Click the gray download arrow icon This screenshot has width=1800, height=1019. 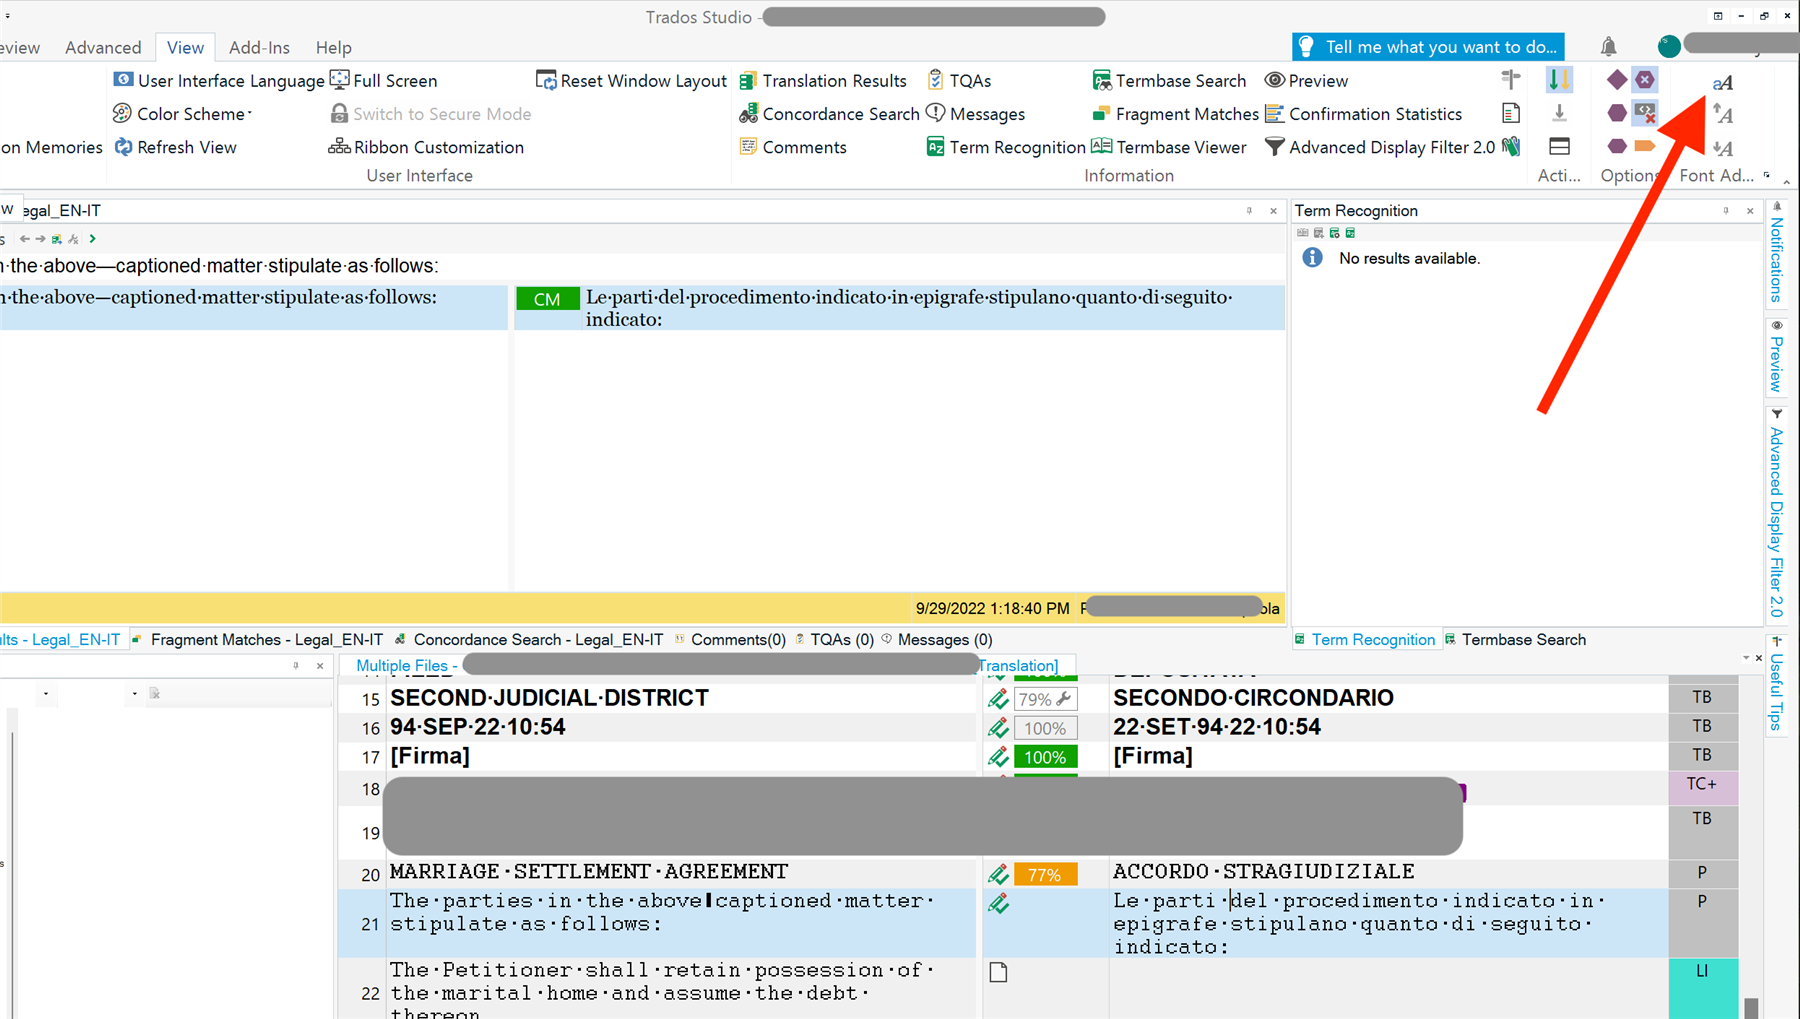point(1559,113)
